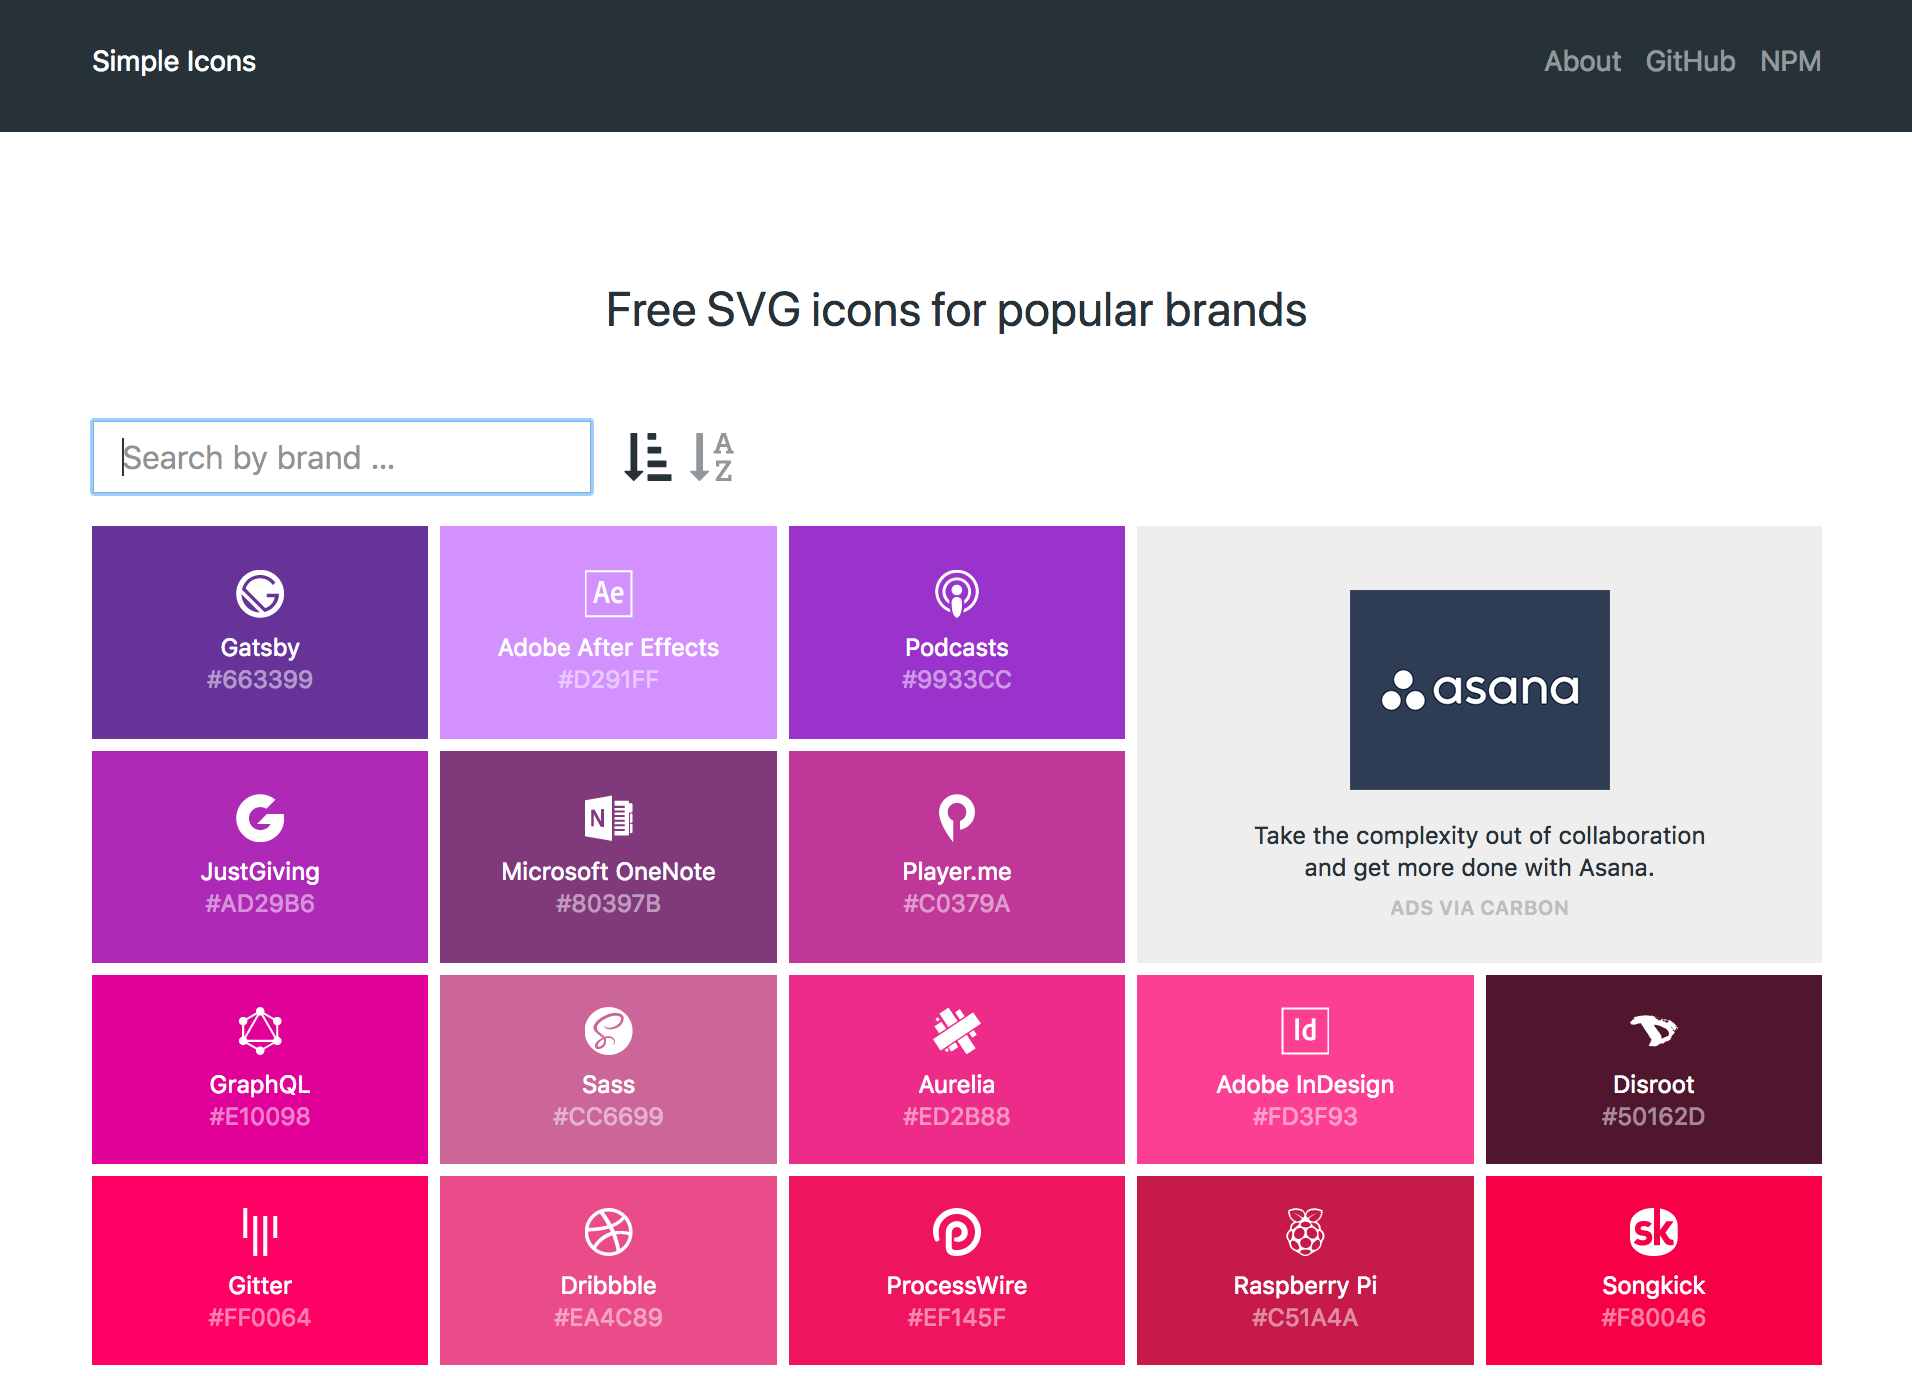Click the Disroot hex #50162D
This screenshot has width=1912, height=1376.
(1653, 1117)
